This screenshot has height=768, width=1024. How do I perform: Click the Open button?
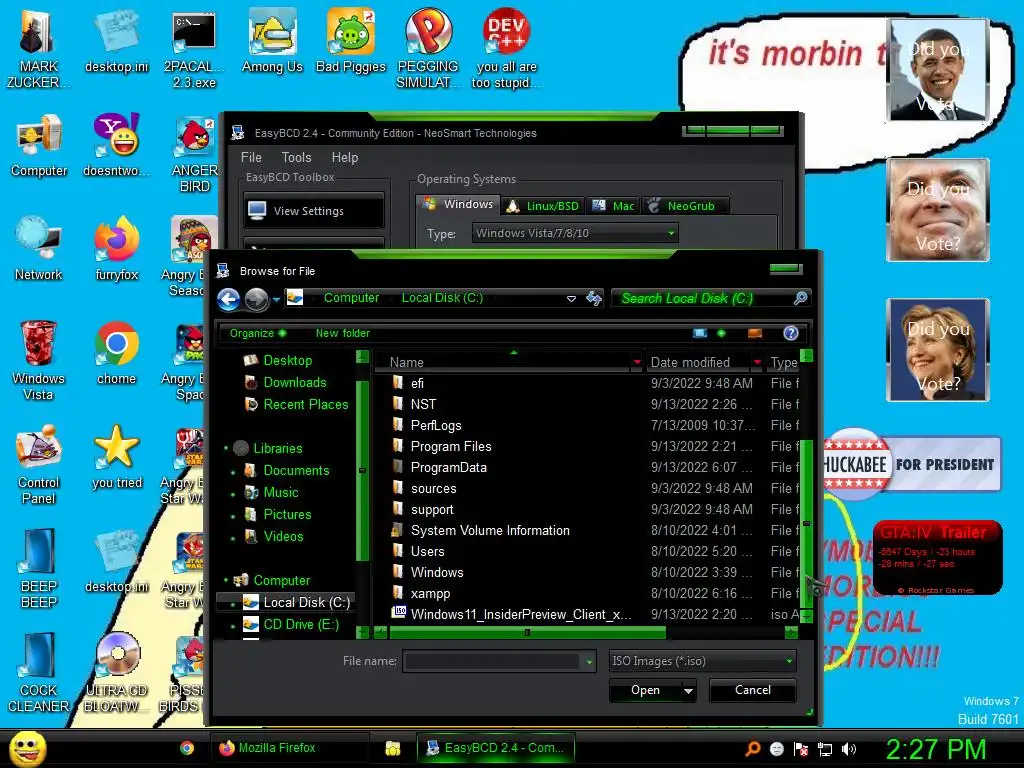[x=645, y=690]
